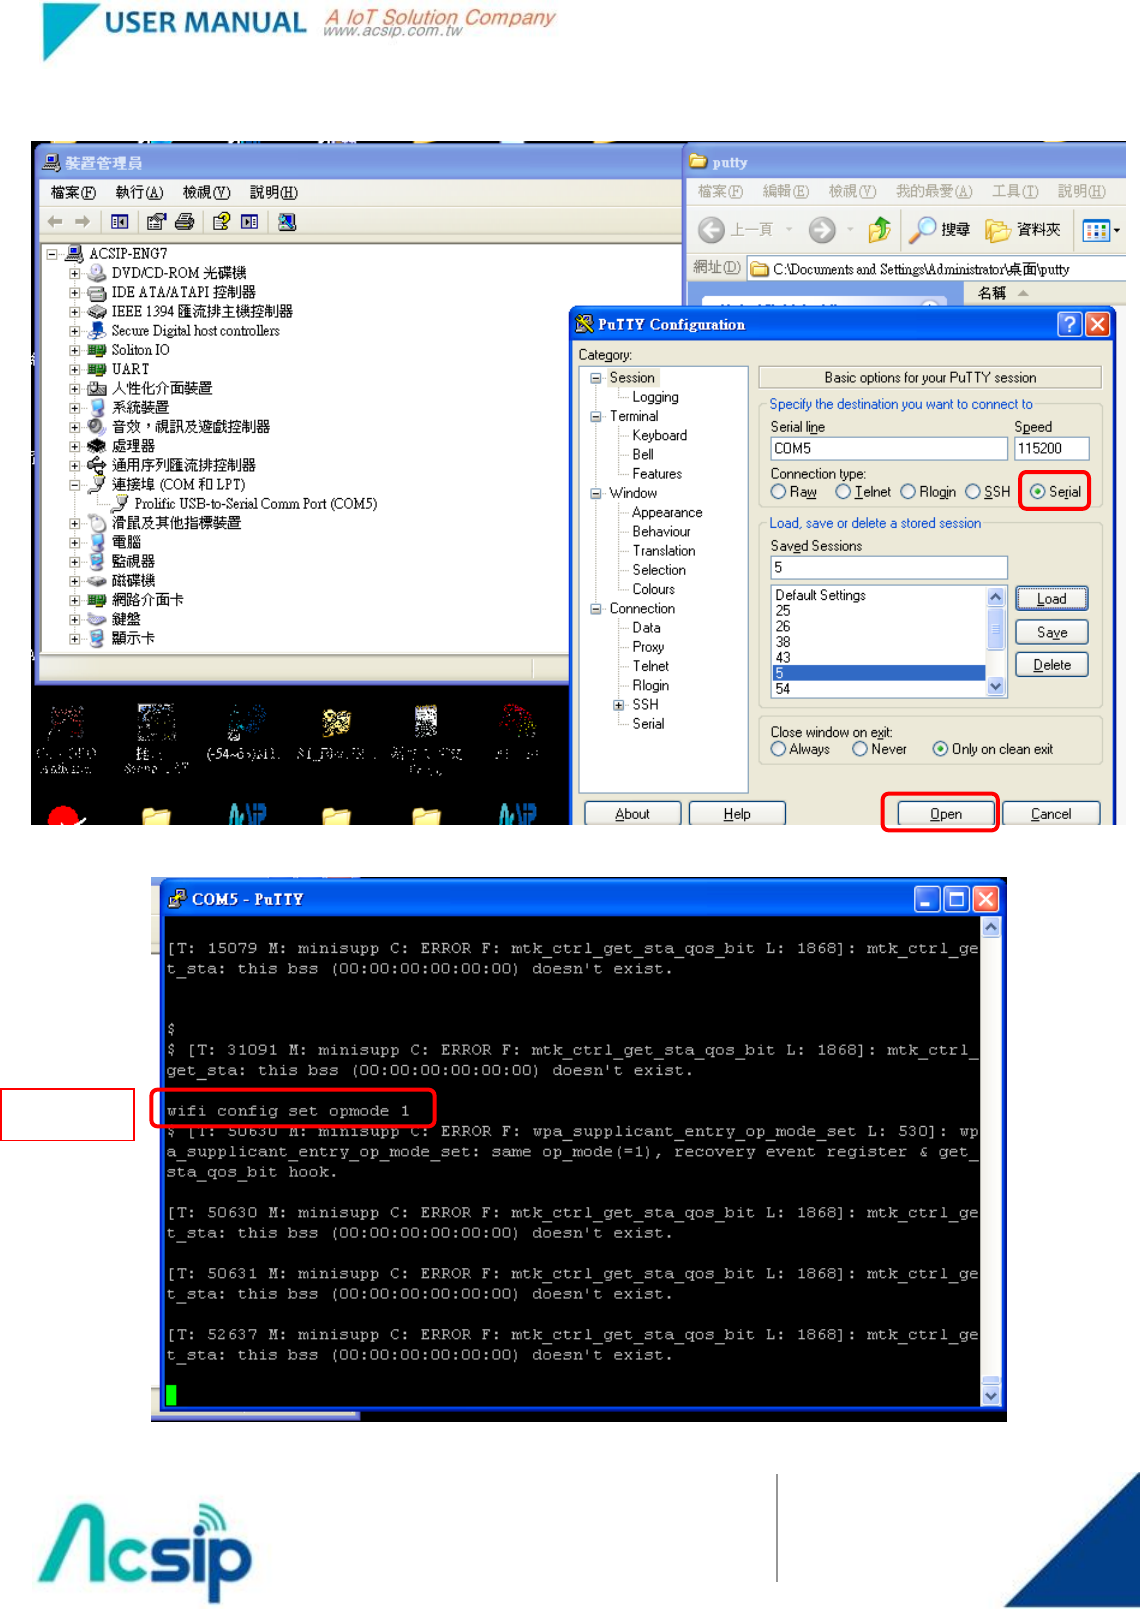
Task: Collapse the Session category in PuTTY tree
Action: pyautogui.click(x=596, y=378)
